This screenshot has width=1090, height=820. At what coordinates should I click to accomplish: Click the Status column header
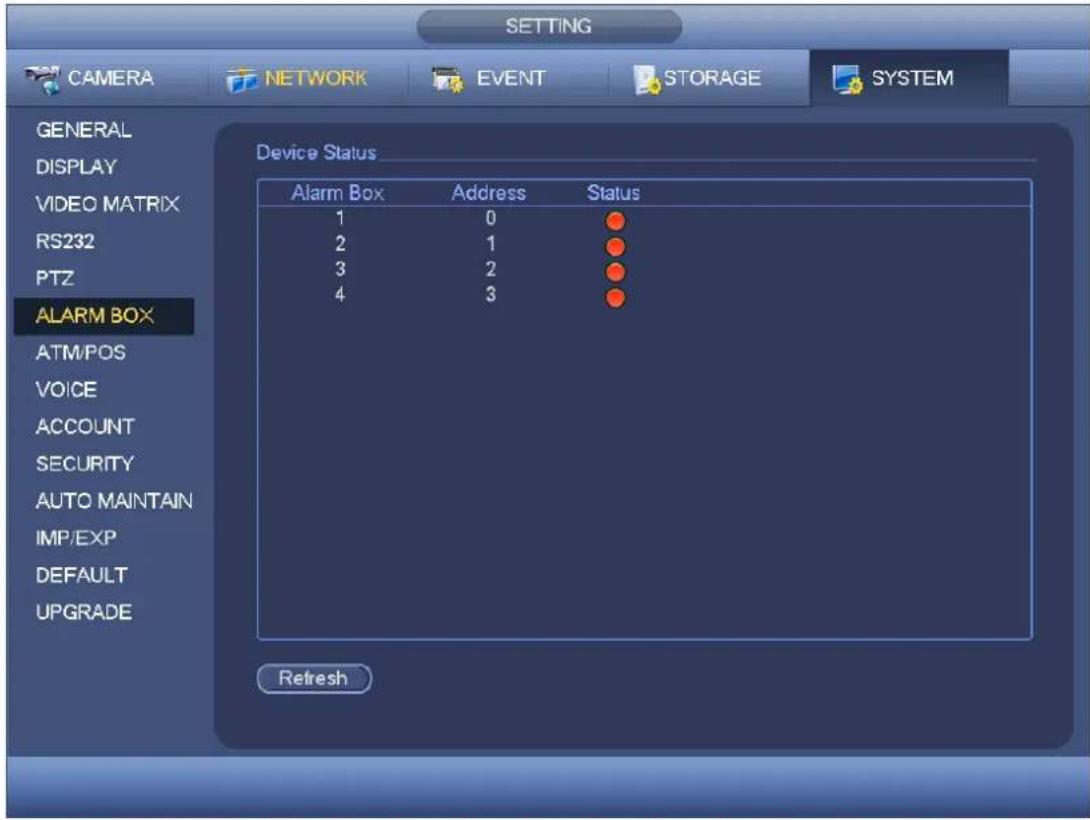pos(613,192)
